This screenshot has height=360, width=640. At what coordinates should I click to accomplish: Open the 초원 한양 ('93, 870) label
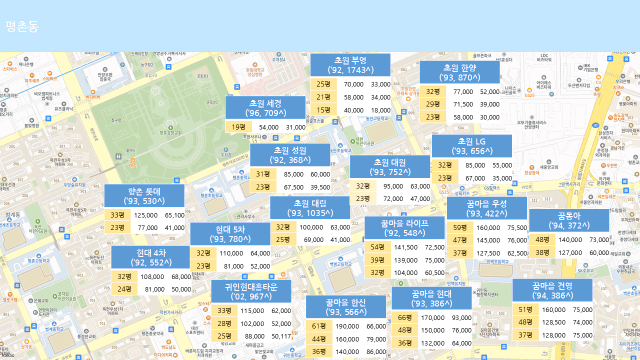click(460, 72)
